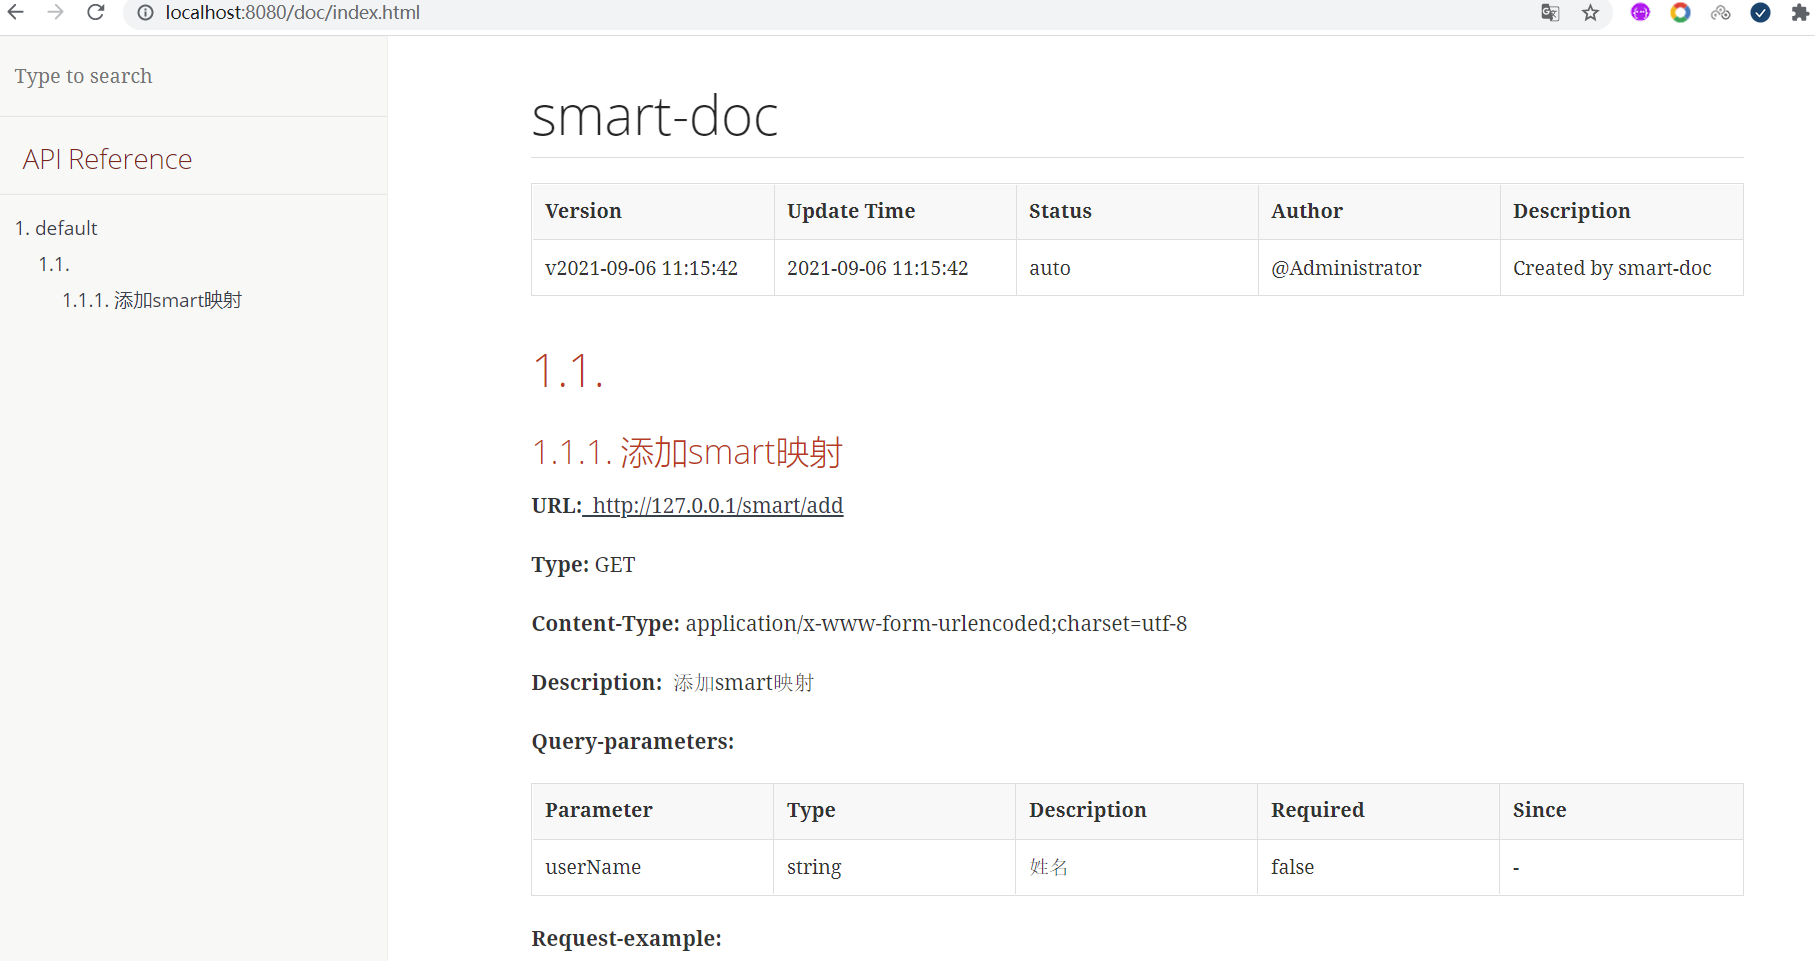The width and height of the screenshot is (1815, 961).
Task: Go back with the browser back arrow
Action: point(16,12)
